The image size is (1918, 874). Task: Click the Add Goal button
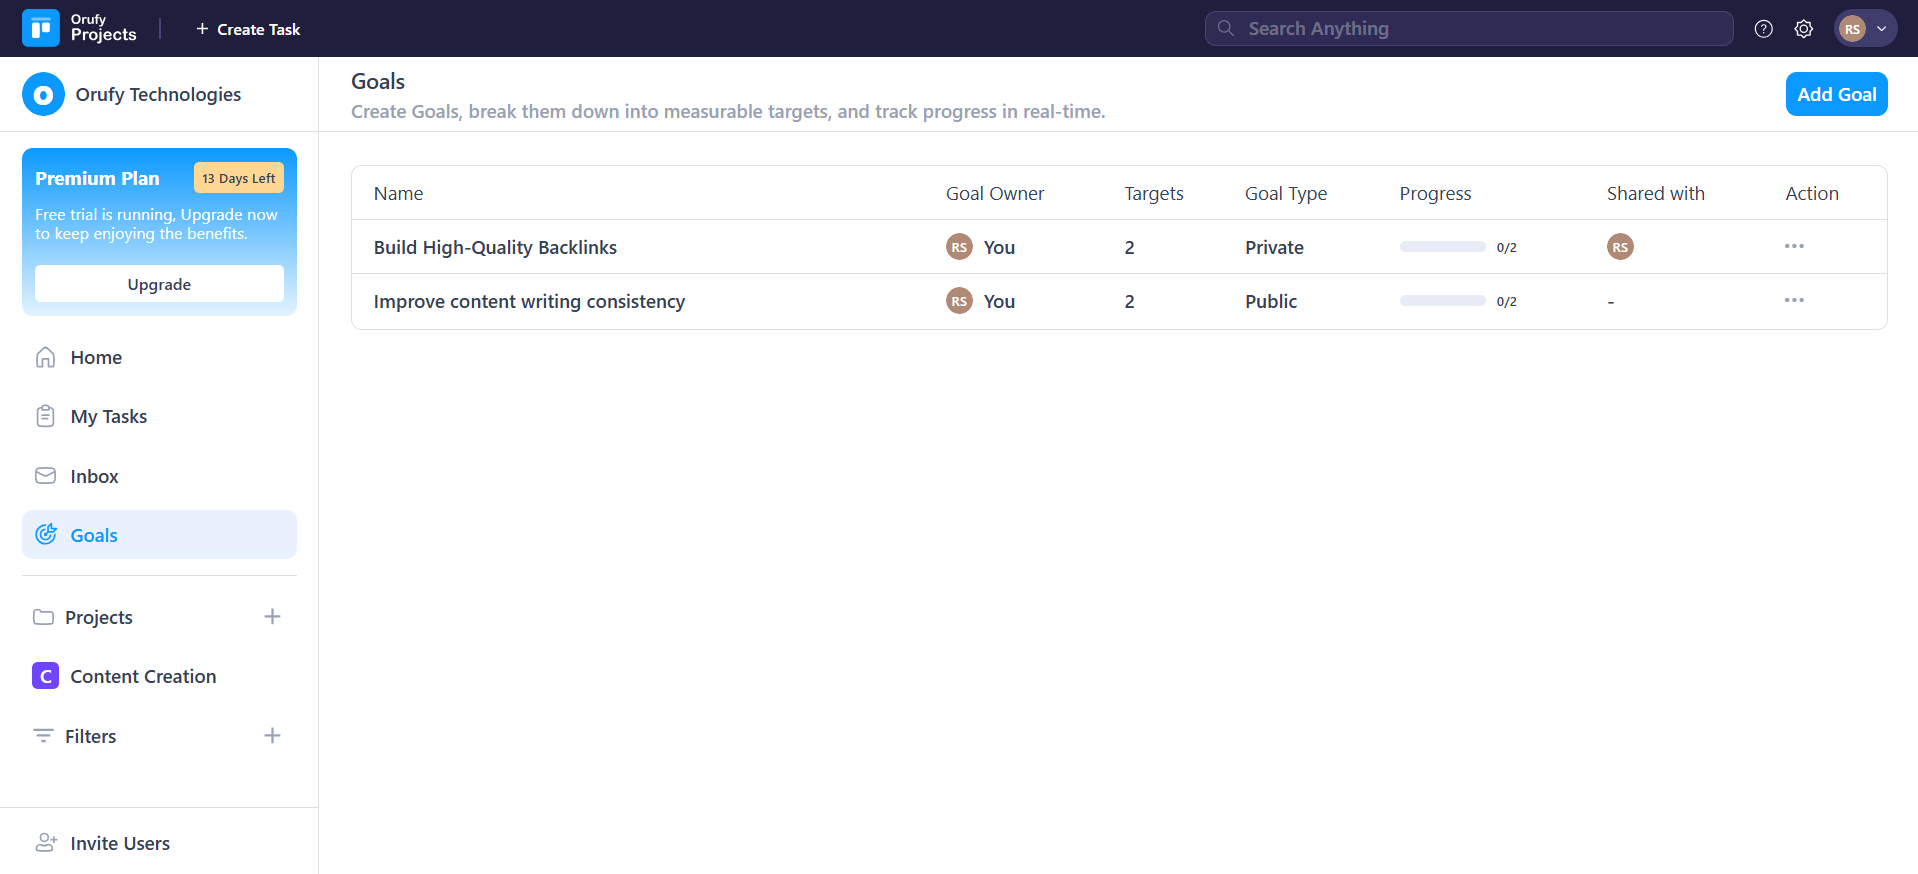(1835, 95)
